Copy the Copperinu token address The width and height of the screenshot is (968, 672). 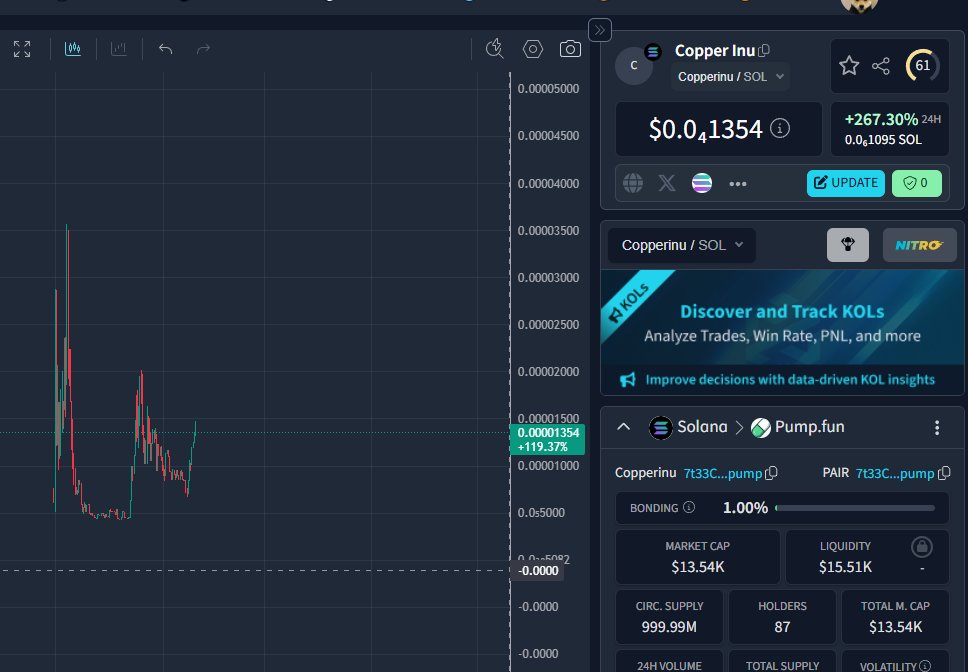(771, 473)
